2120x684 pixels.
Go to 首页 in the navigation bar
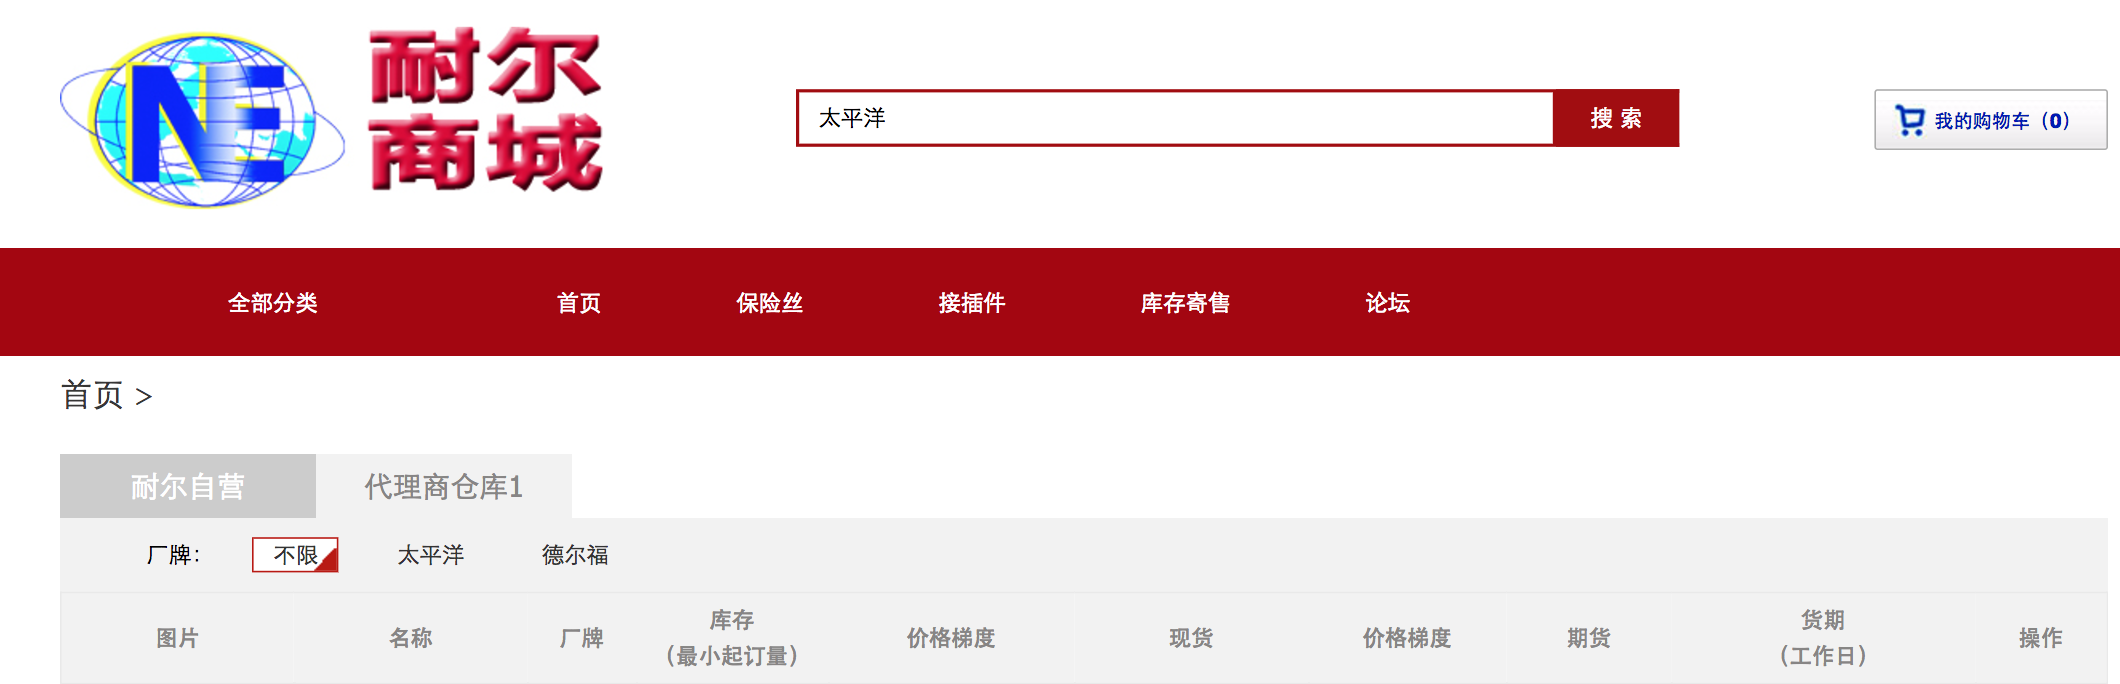579,303
